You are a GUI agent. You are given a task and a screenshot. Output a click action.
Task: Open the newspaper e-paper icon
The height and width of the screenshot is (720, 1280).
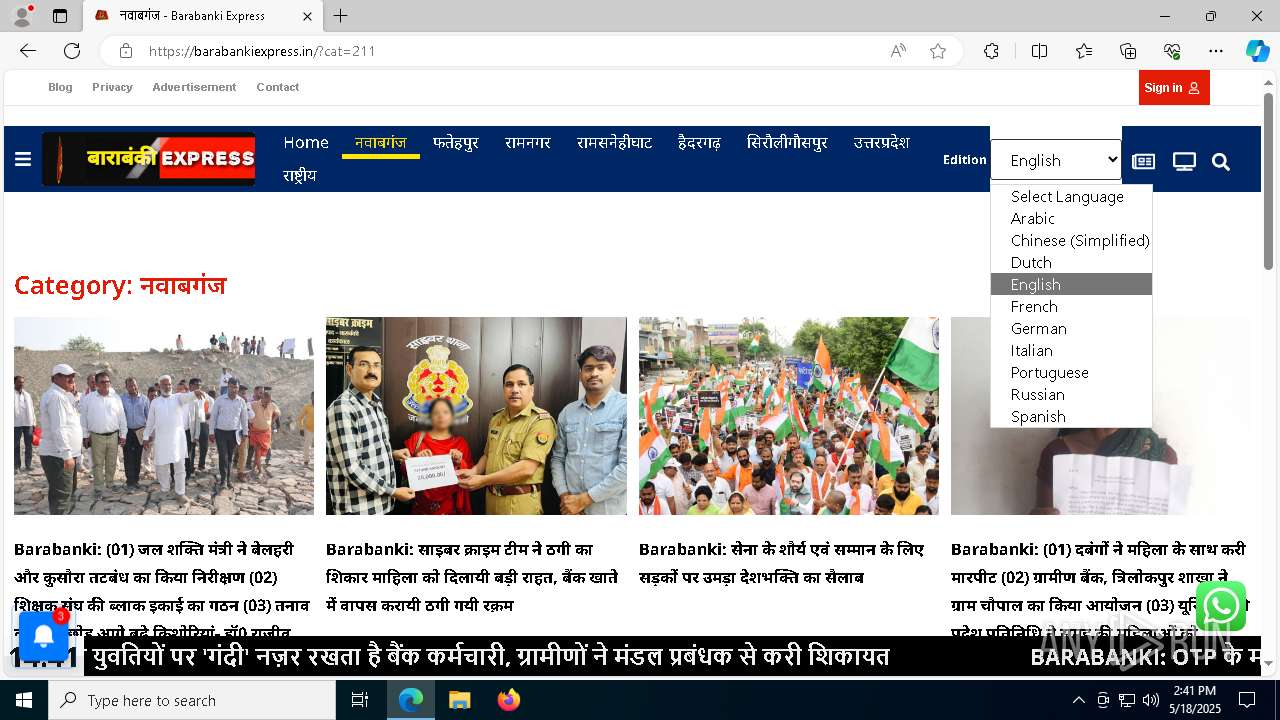[x=1143, y=162]
